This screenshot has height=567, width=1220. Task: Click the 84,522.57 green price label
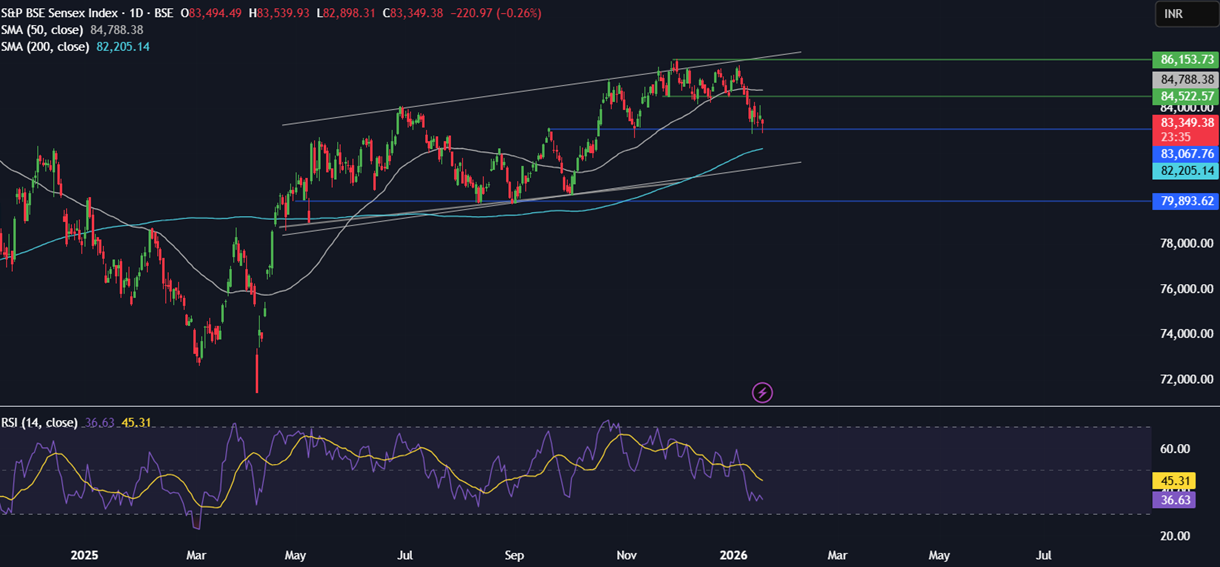coord(1187,96)
